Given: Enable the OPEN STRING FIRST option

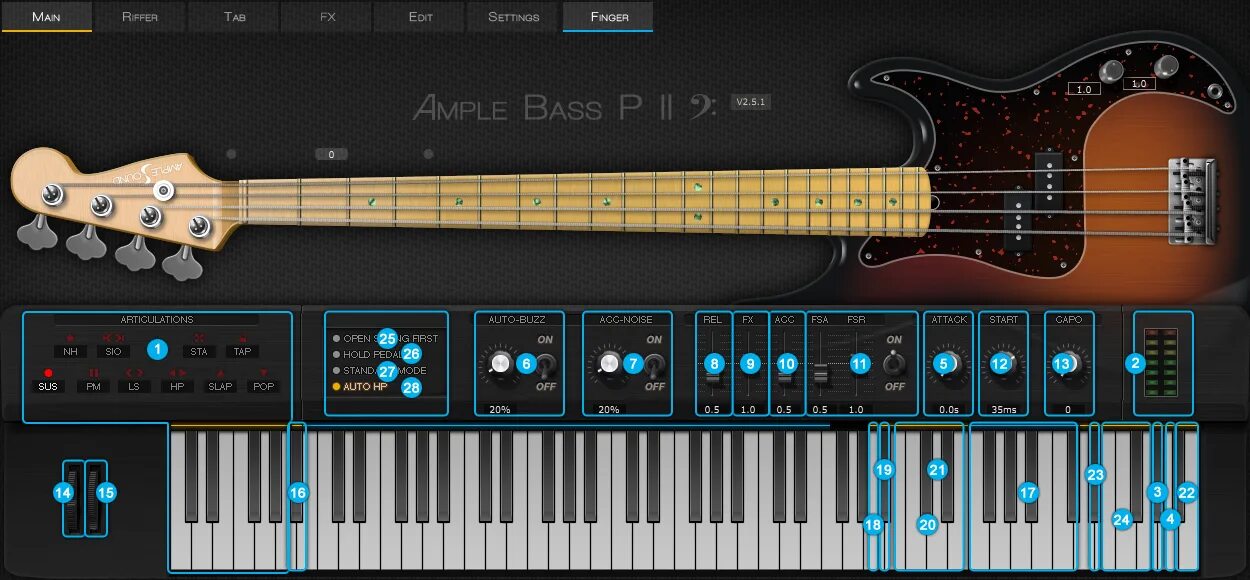Looking at the screenshot, I should click(386, 339).
